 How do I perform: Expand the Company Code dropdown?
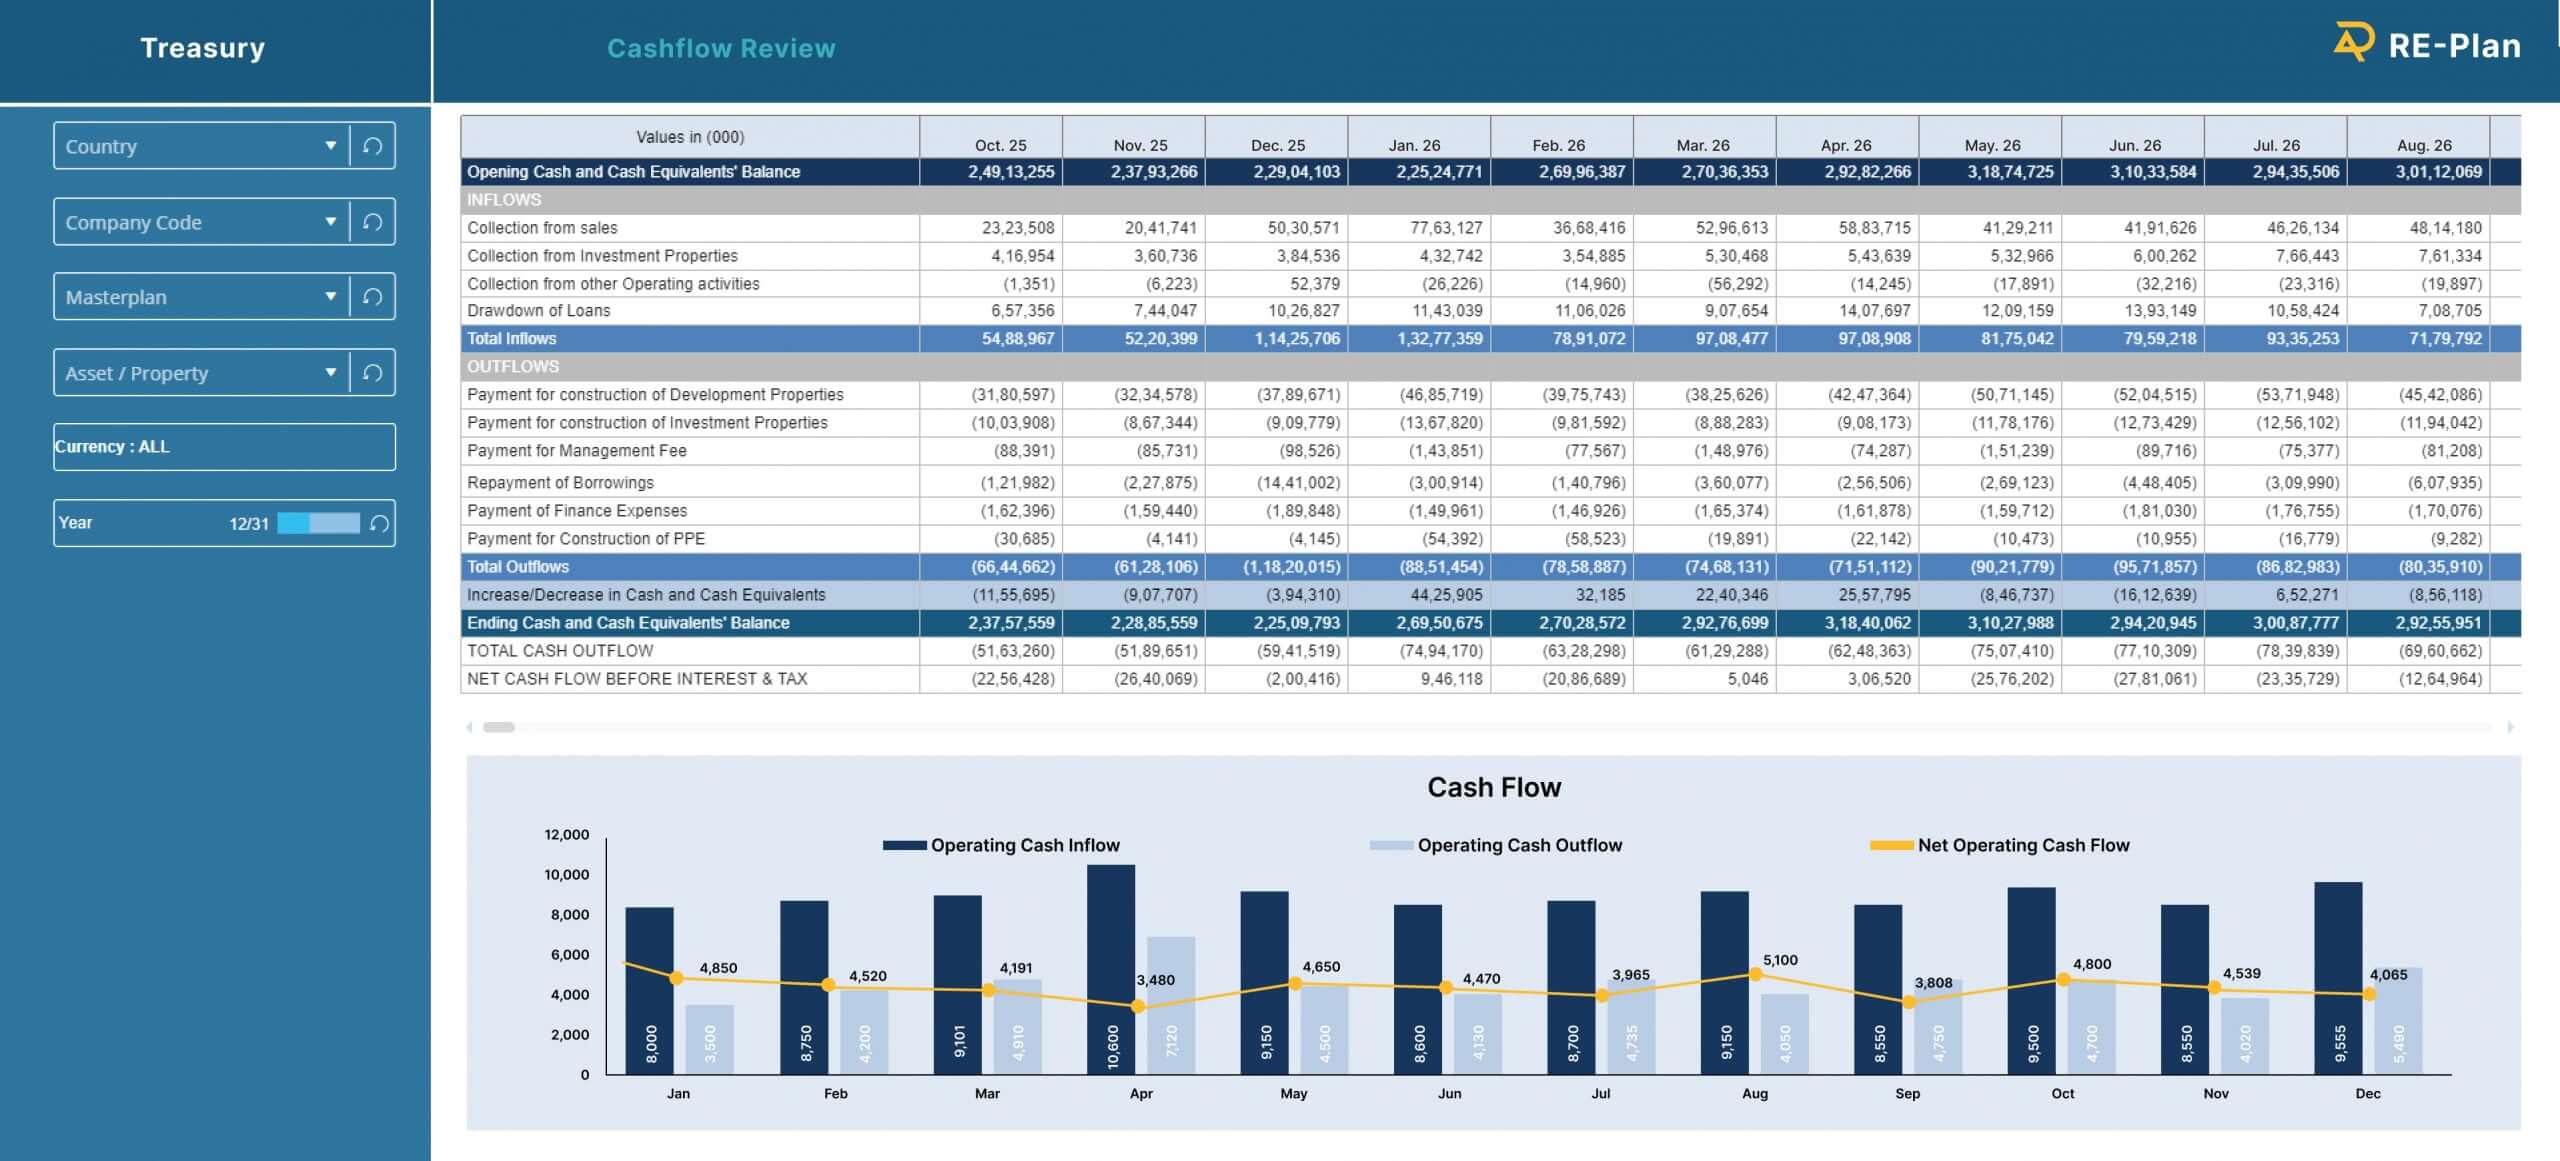tap(330, 222)
